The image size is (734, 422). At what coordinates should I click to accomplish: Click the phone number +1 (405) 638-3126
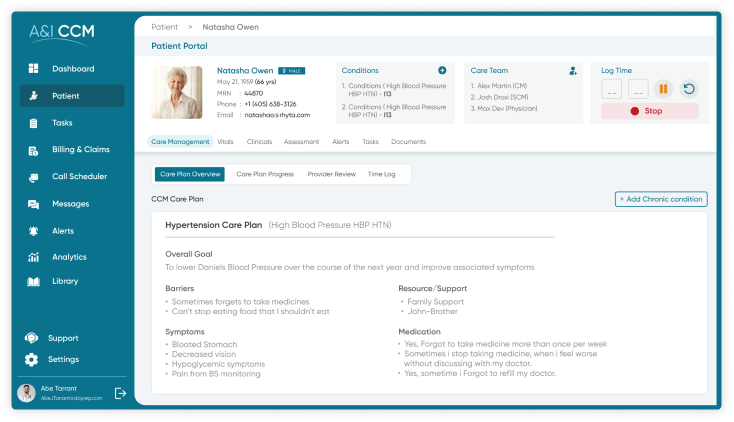click(270, 104)
